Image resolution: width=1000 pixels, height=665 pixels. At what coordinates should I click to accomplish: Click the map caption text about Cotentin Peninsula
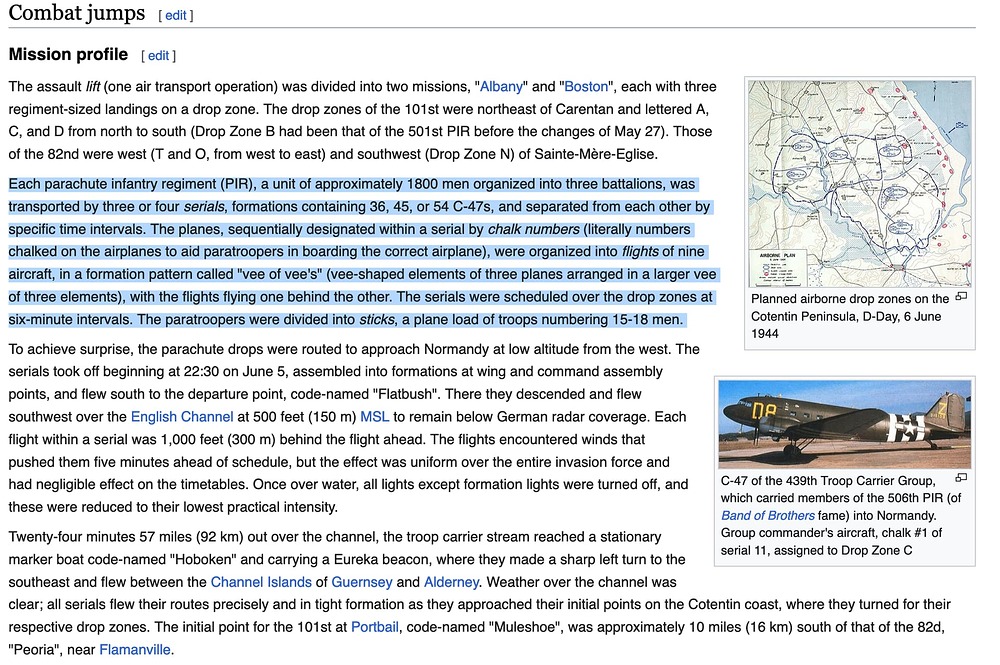850,316
